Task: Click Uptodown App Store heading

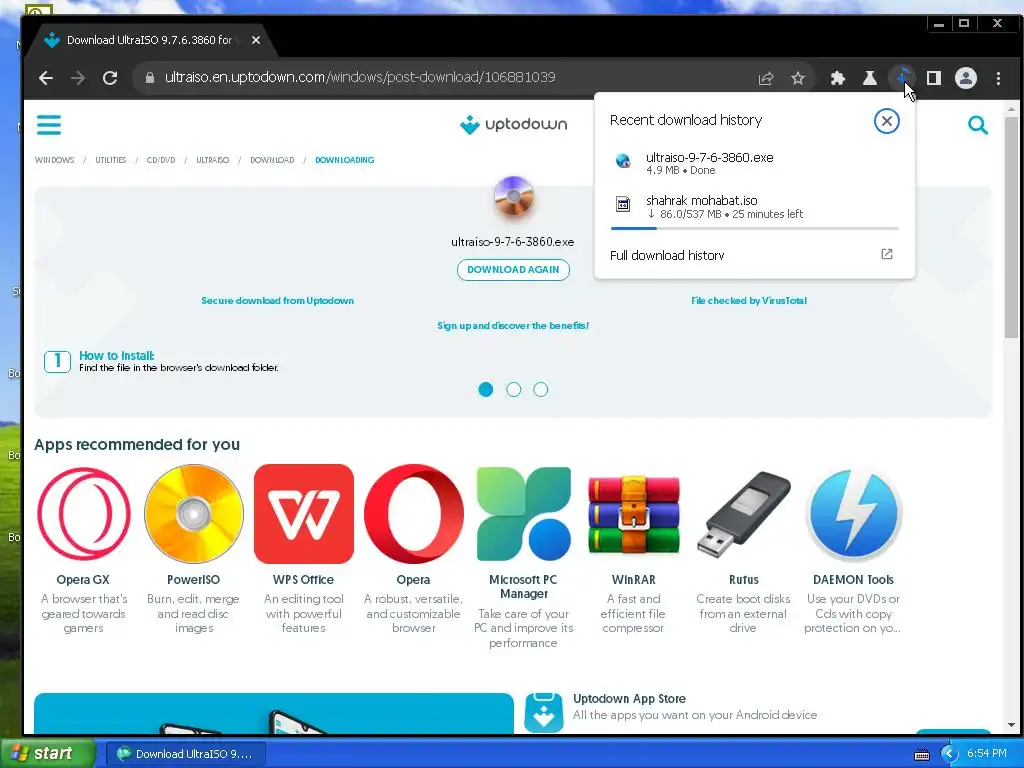Action: click(x=629, y=698)
